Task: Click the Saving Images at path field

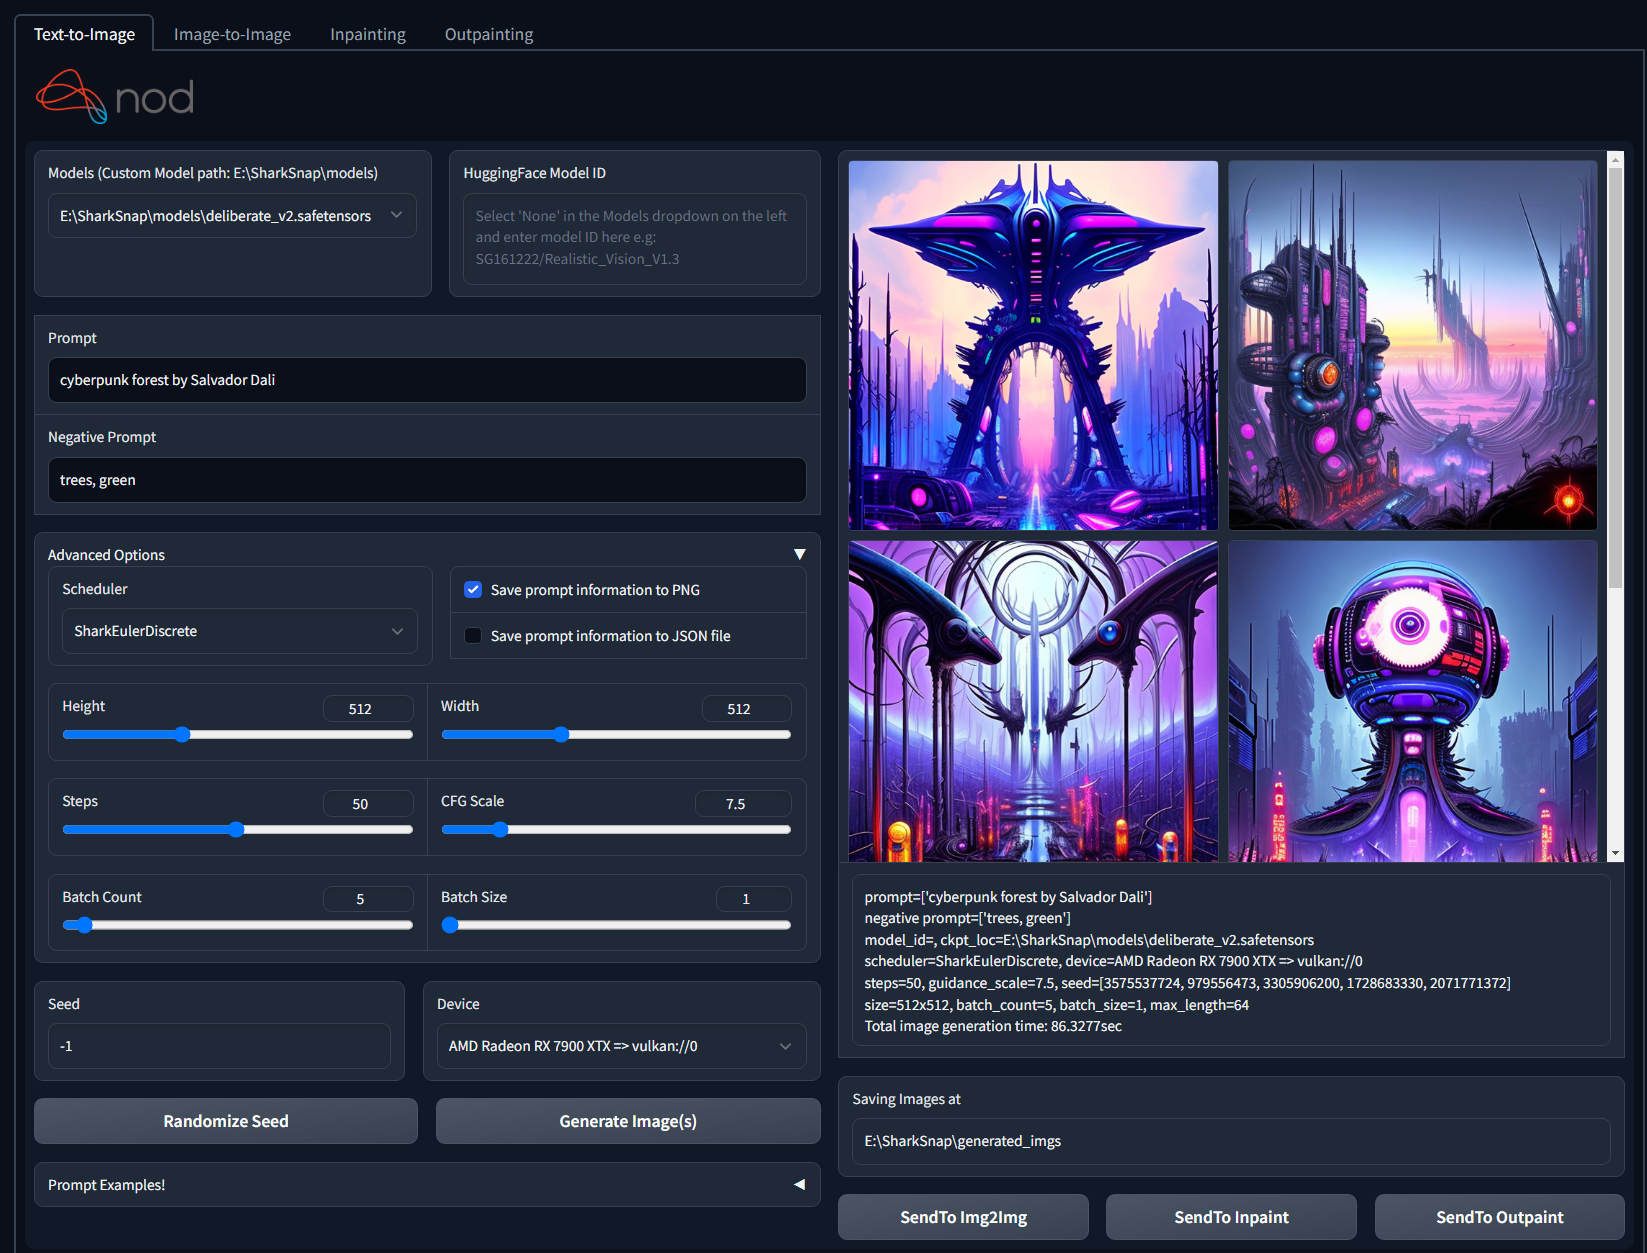Action: tap(1231, 1141)
